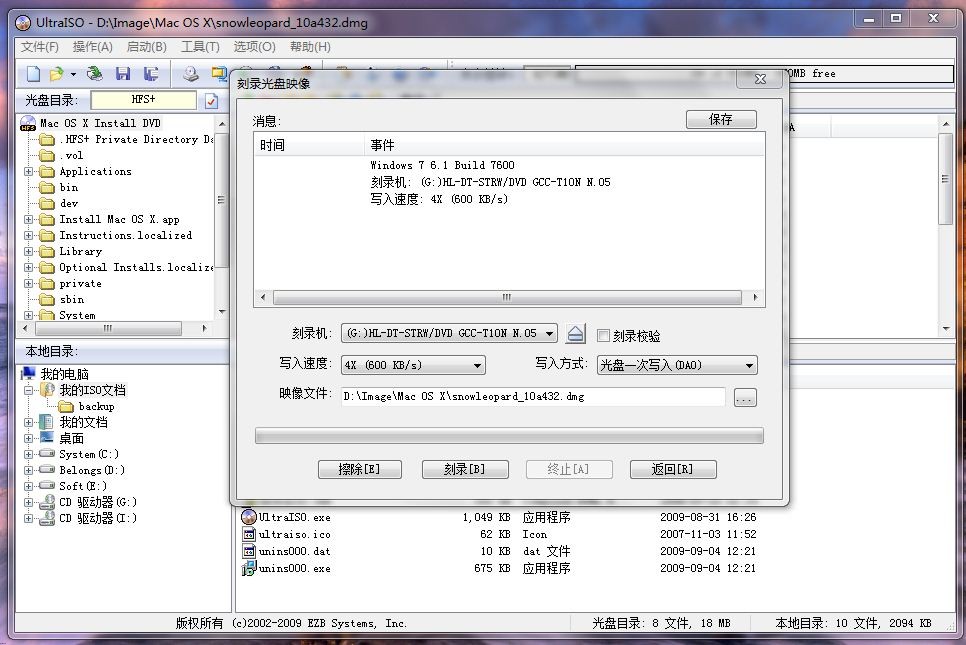Screen dimensions: 966x645
Task: Expand the private folder tree node
Action: point(28,283)
